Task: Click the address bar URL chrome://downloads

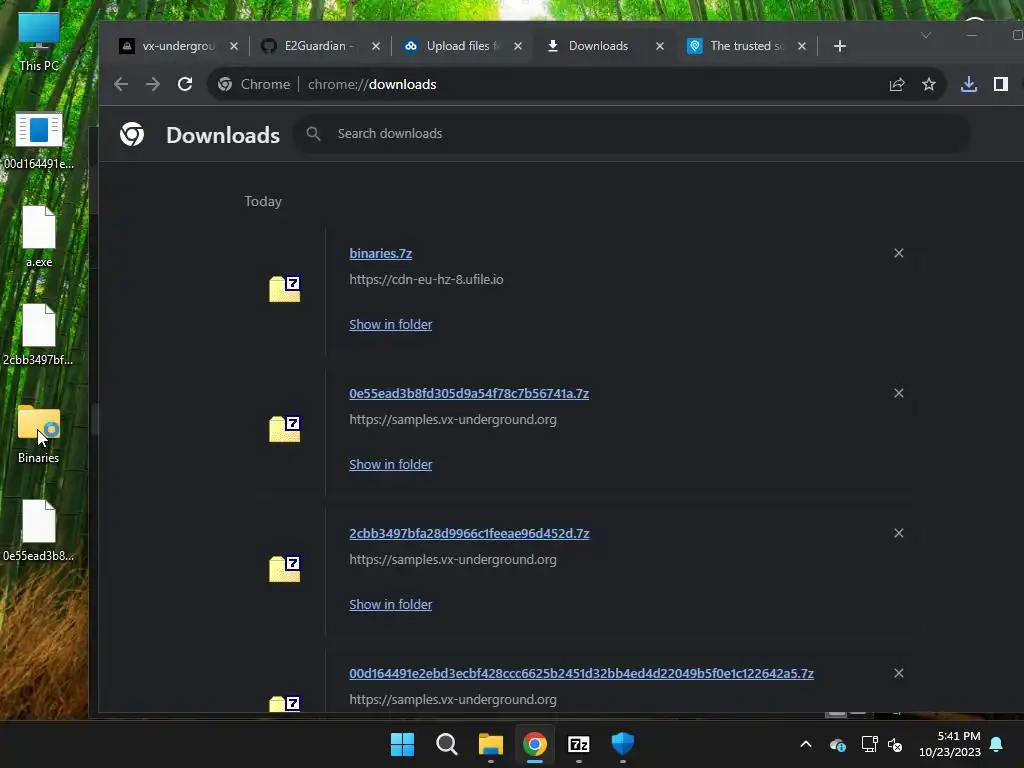Action: (372, 84)
